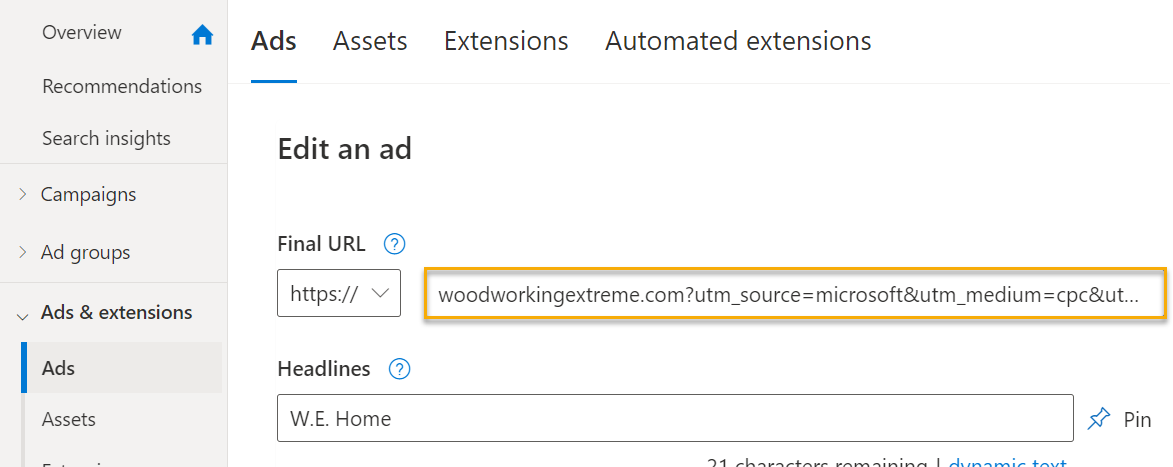
Task: Open the Final URL help icon
Action: [x=395, y=243]
